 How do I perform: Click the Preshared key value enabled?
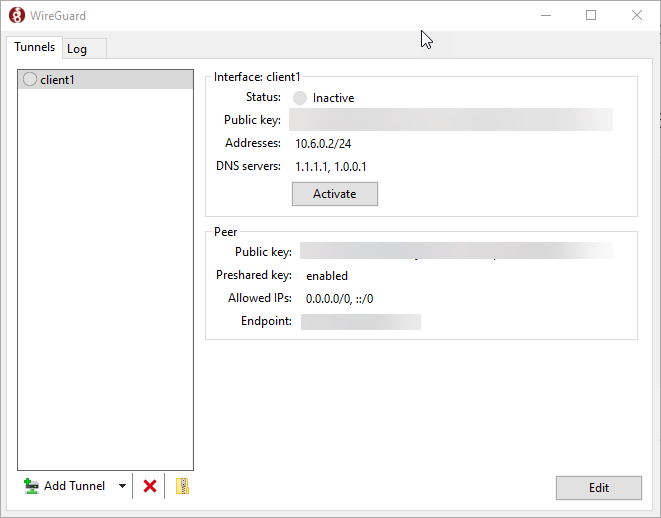pos(327,276)
